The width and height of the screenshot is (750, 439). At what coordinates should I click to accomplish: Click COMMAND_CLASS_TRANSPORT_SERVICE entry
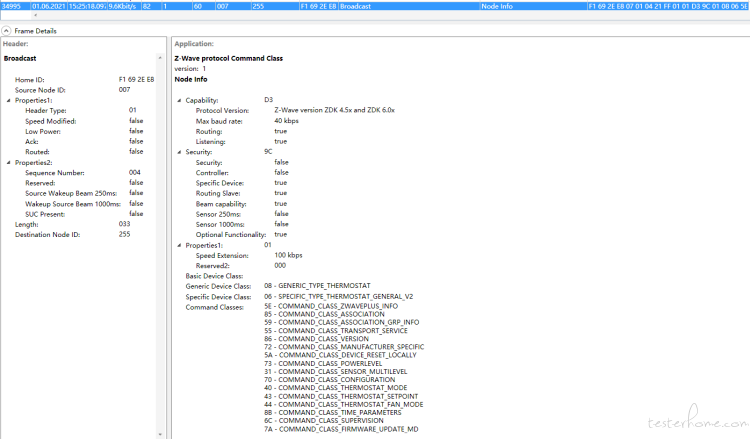(336, 330)
